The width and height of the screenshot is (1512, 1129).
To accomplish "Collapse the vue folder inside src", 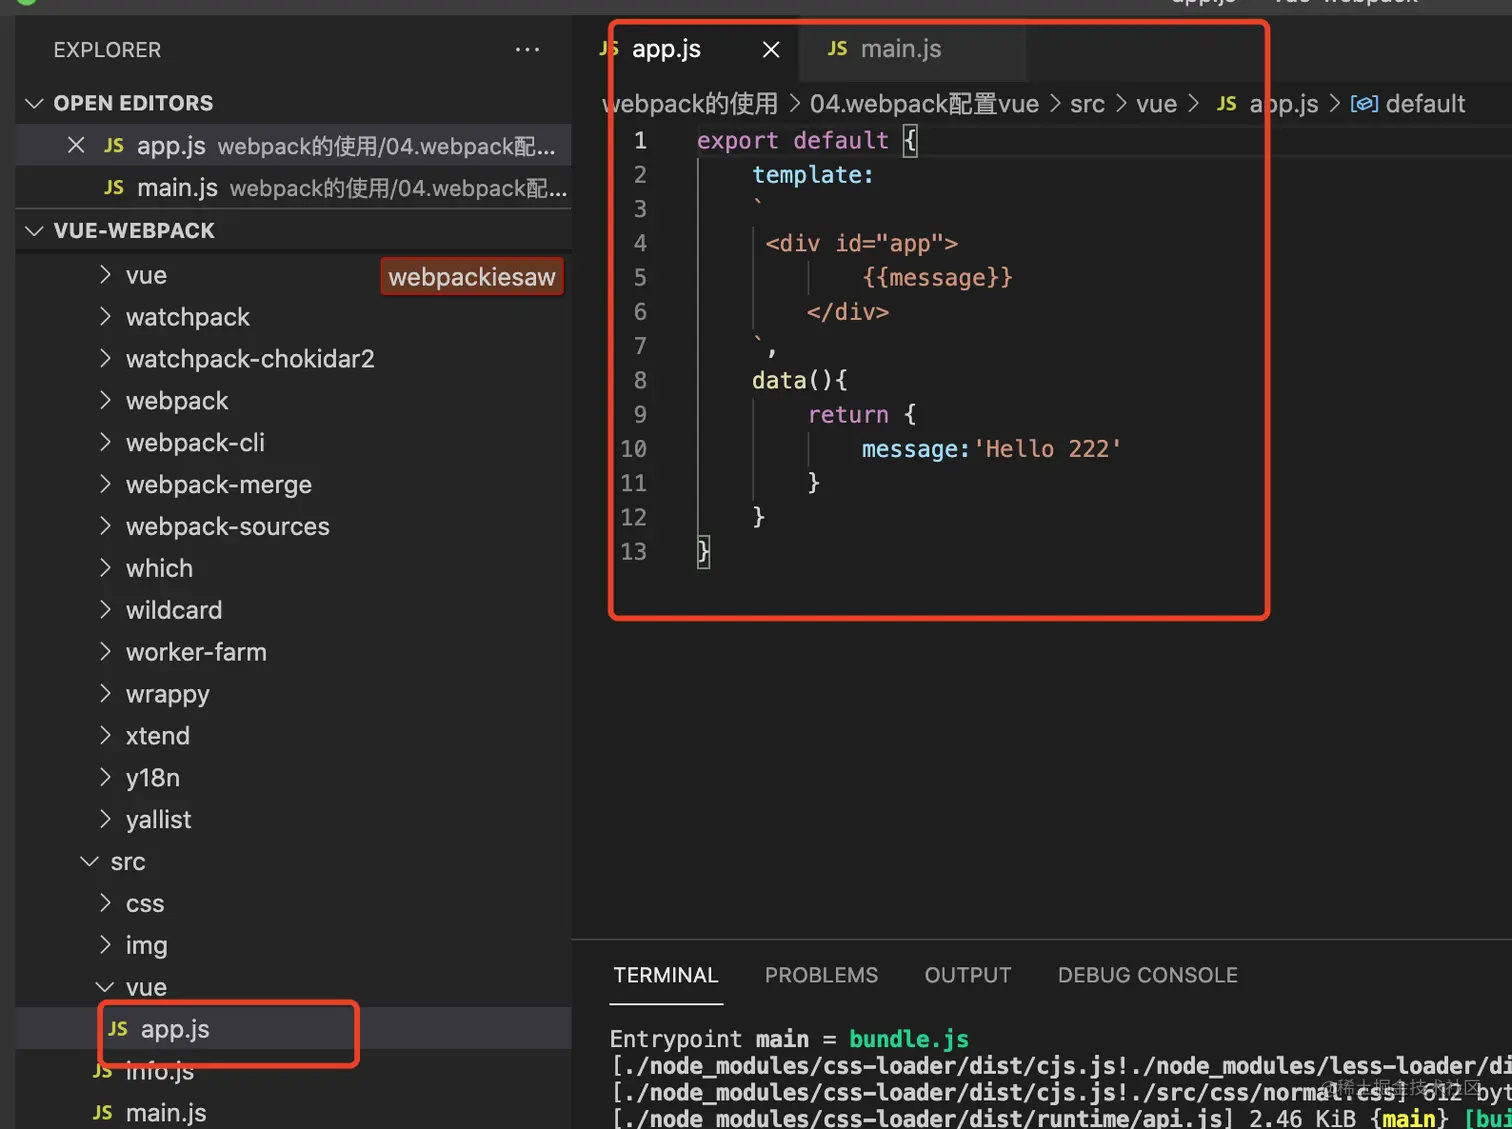I will pos(105,988).
